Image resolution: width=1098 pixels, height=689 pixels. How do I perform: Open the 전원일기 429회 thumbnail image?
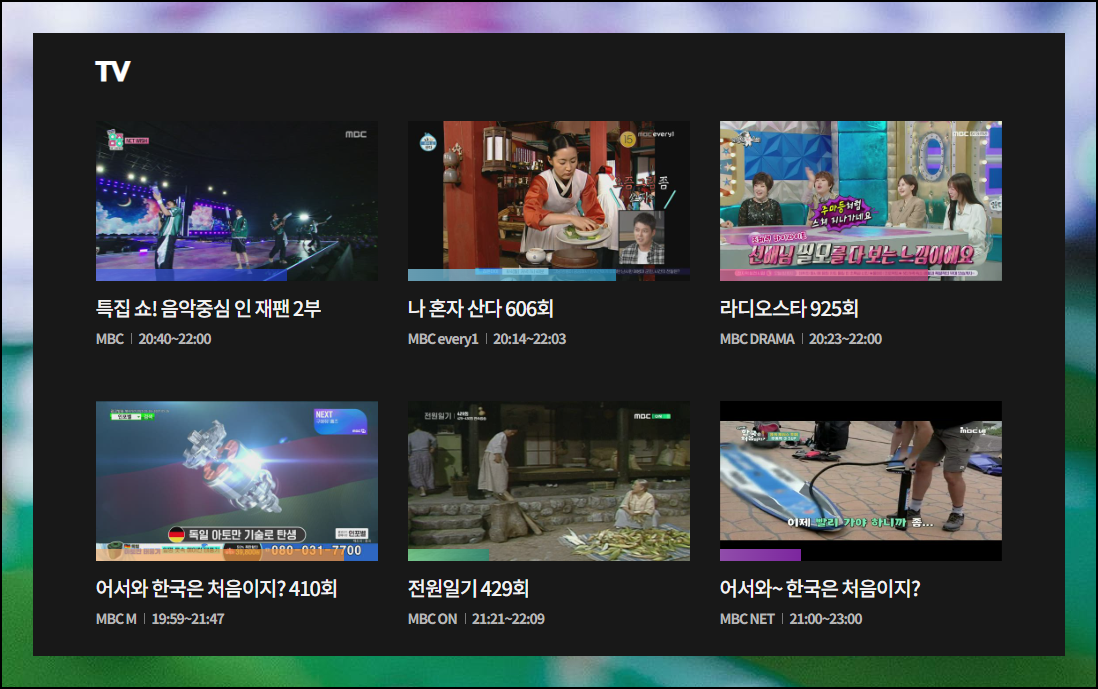(549, 481)
